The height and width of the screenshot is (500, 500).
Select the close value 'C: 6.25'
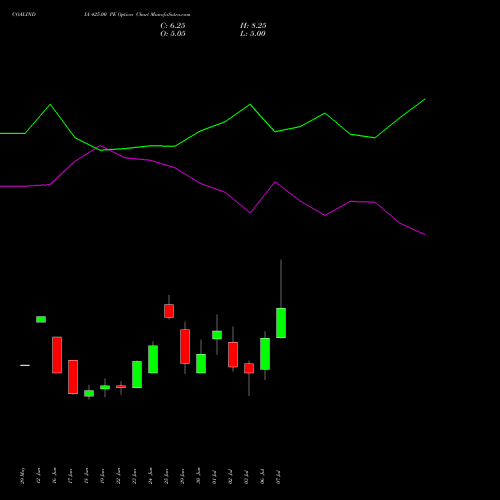tap(173, 26)
